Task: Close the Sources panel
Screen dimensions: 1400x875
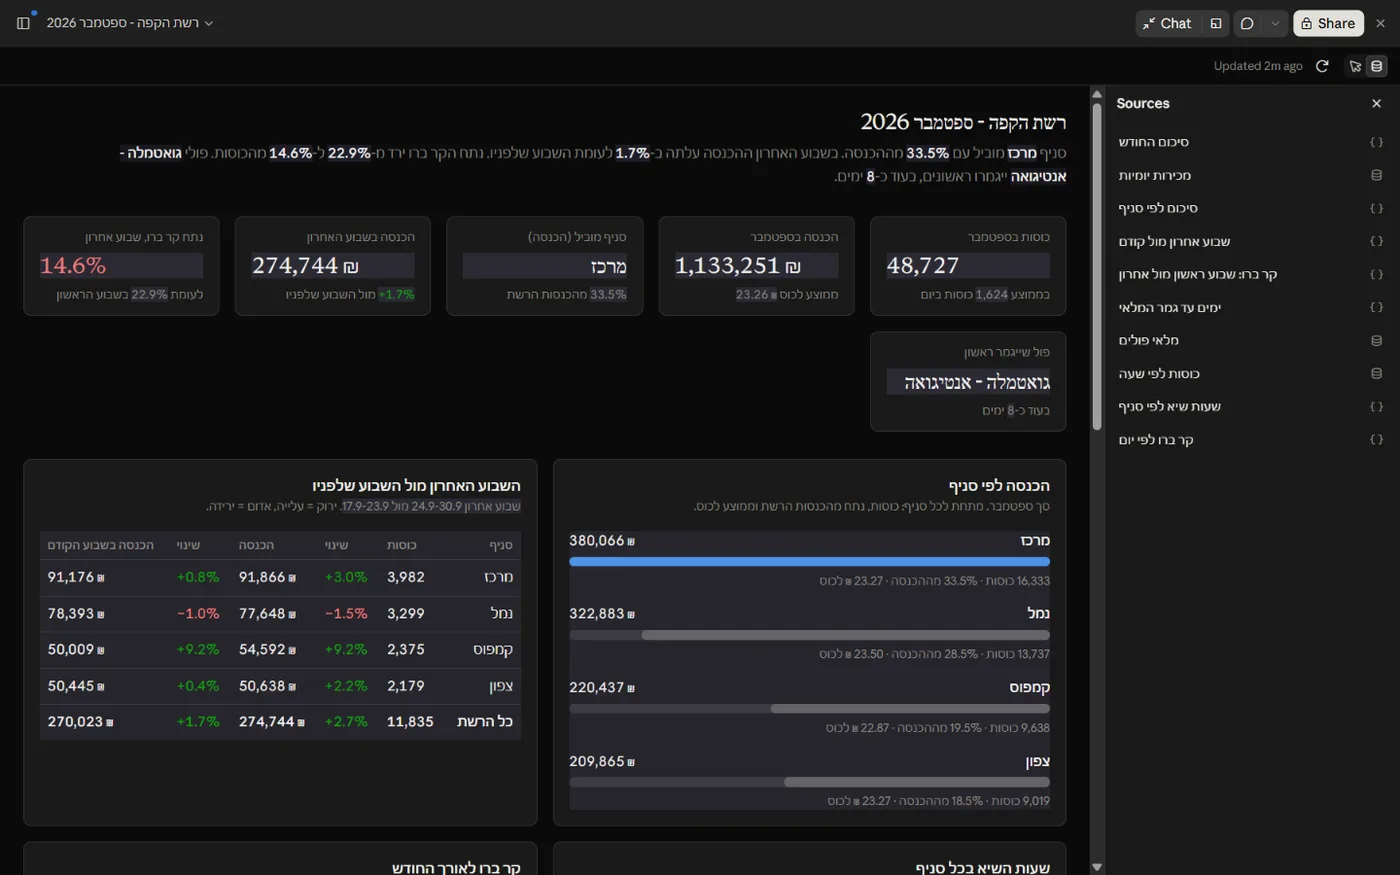Action: point(1376,103)
